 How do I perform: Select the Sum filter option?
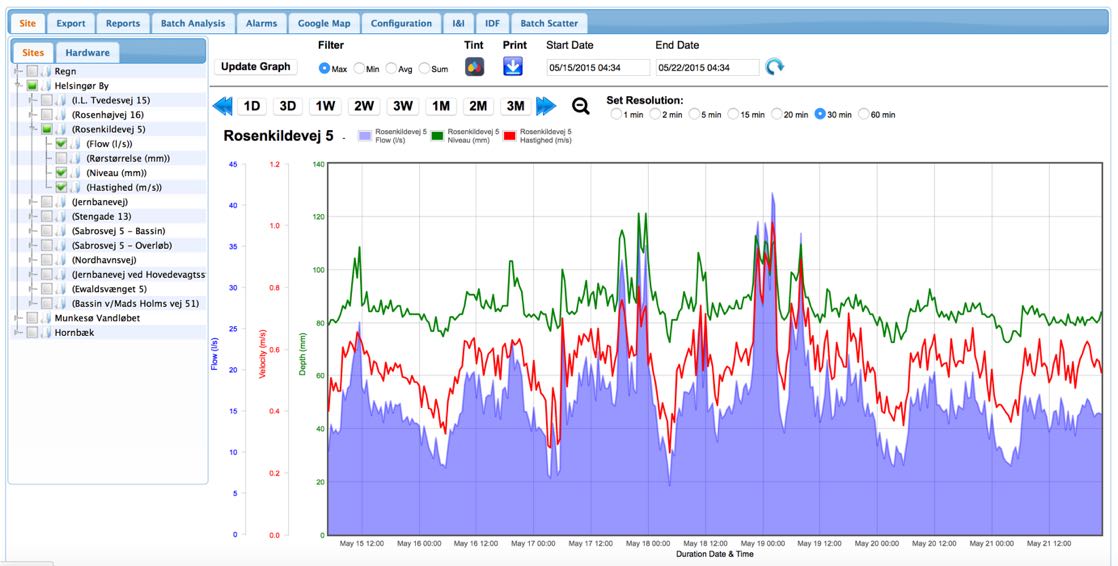424,68
